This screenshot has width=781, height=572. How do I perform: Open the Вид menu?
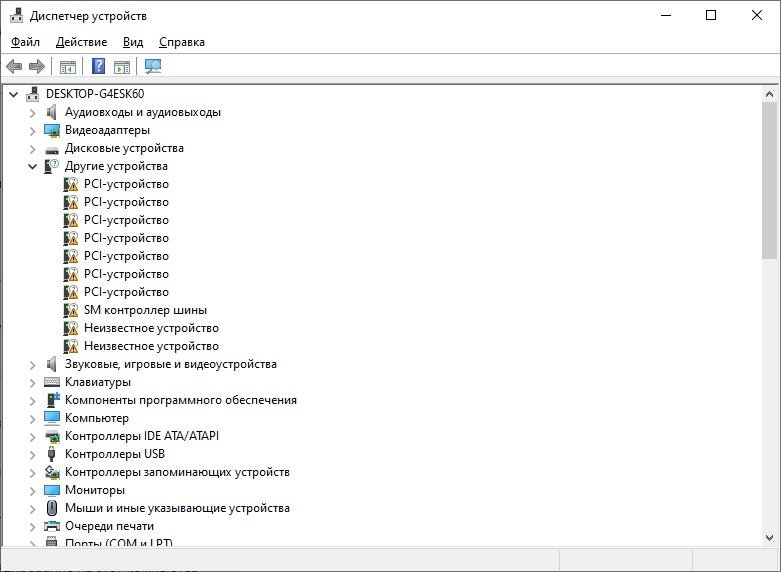point(133,42)
